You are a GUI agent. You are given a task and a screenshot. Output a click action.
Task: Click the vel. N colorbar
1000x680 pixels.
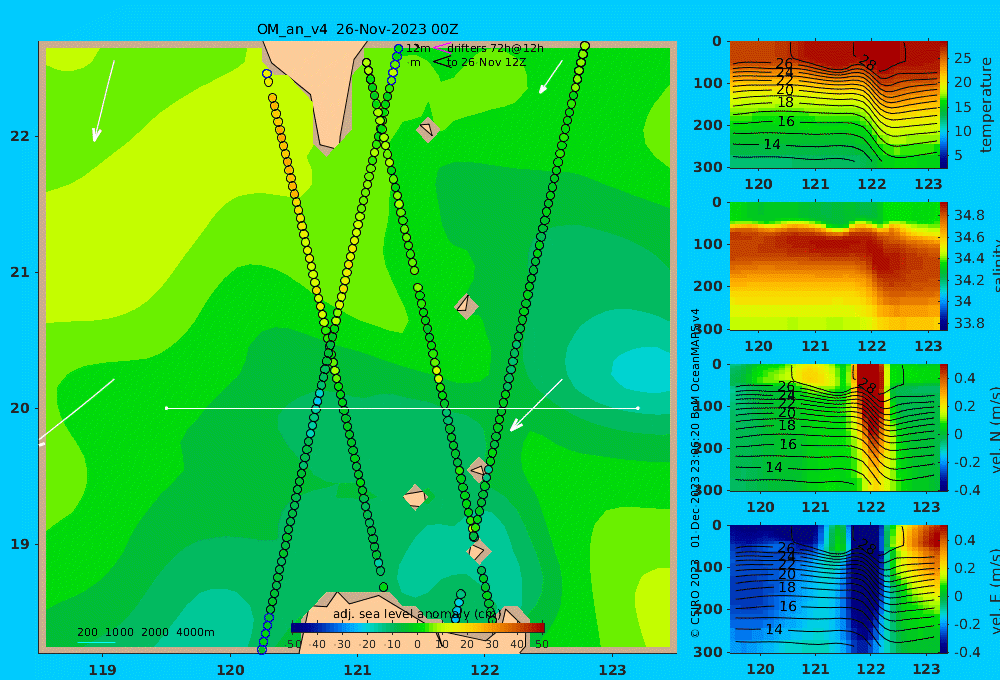tap(944, 427)
